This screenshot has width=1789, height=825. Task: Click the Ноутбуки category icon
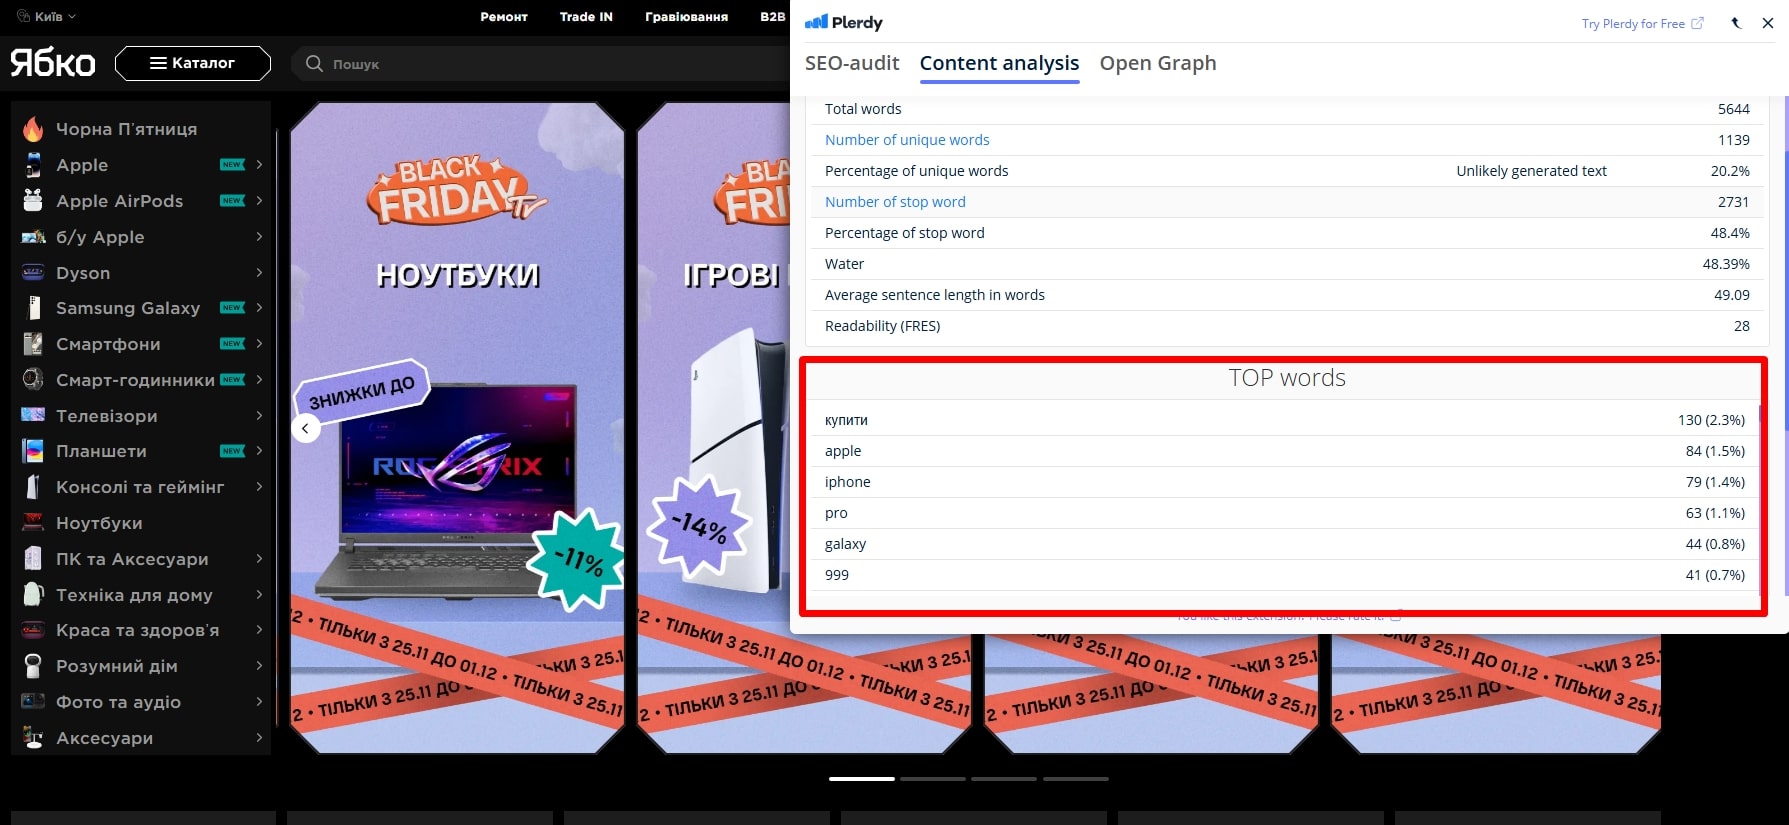[x=33, y=523]
